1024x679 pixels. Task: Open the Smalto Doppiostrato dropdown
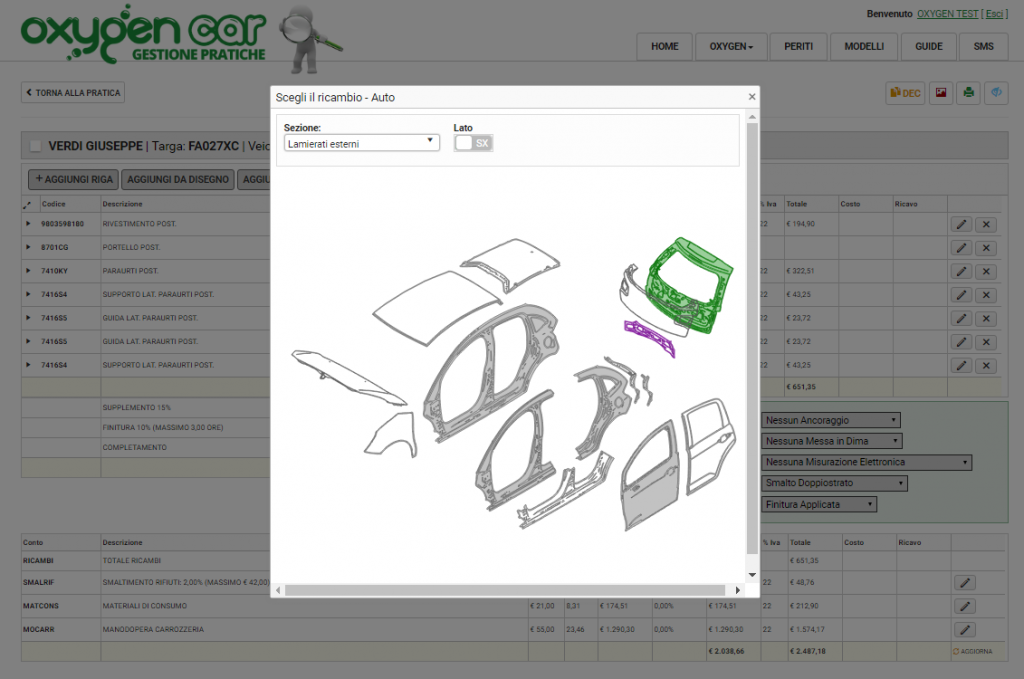click(834, 483)
